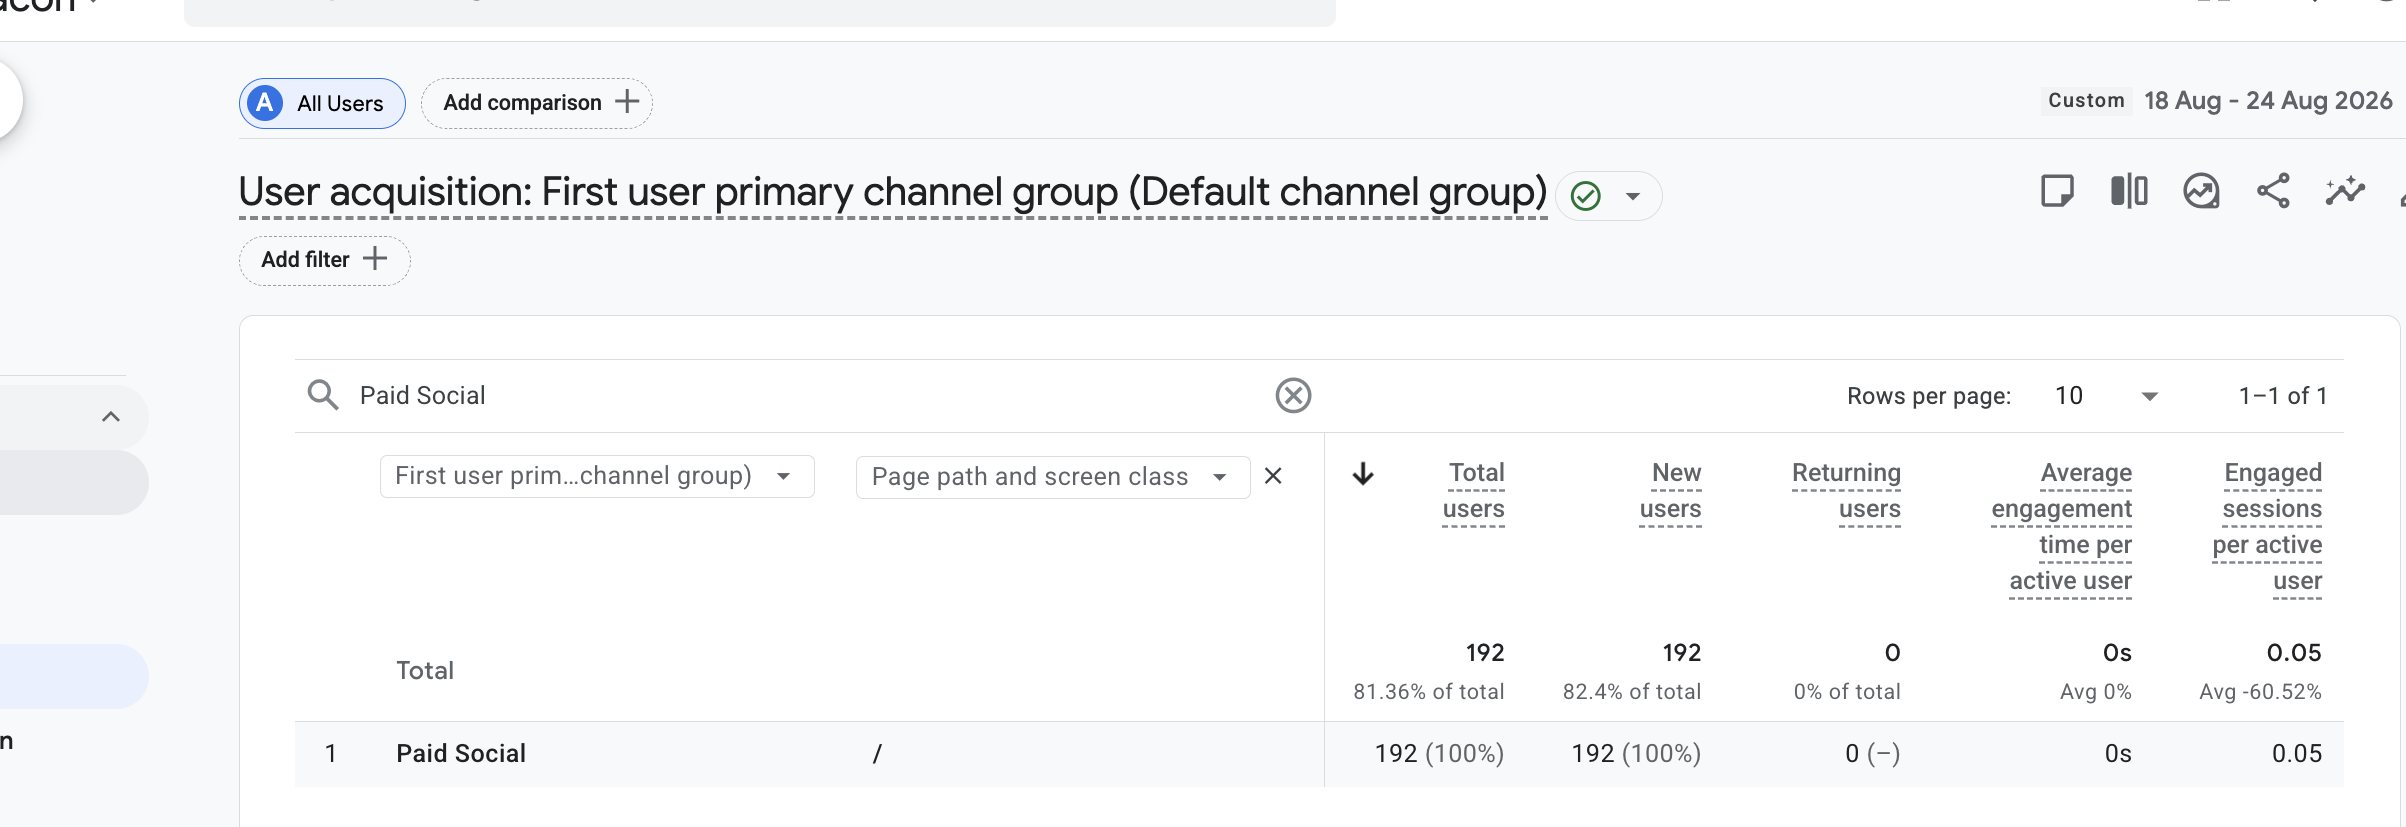Select the All Users comparison chip
This screenshot has width=2406, height=827.
pyautogui.click(x=322, y=103)
